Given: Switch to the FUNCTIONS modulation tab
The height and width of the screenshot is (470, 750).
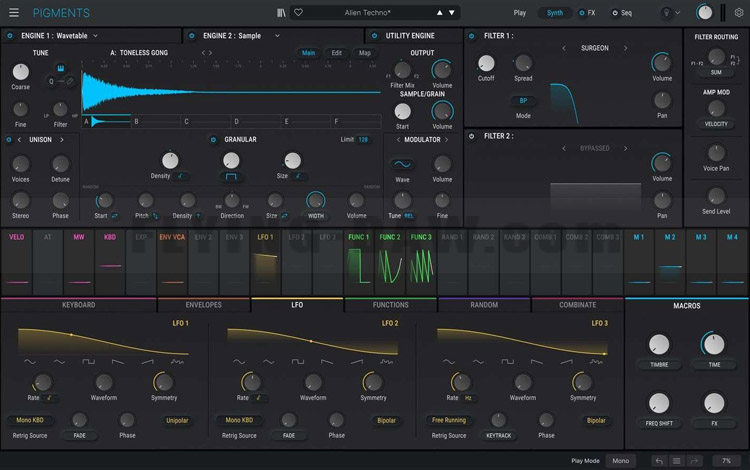Looking at the screenshot, I should (390, 305).
